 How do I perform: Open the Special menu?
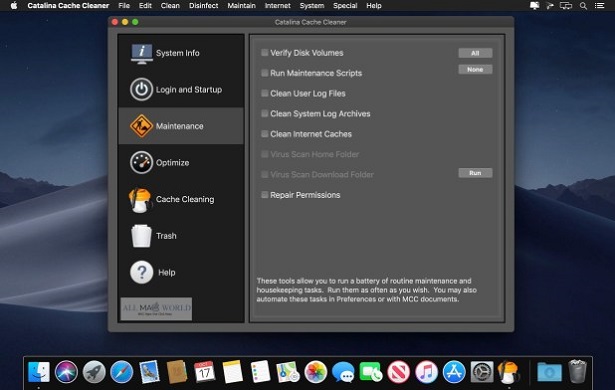pos(345,6)
